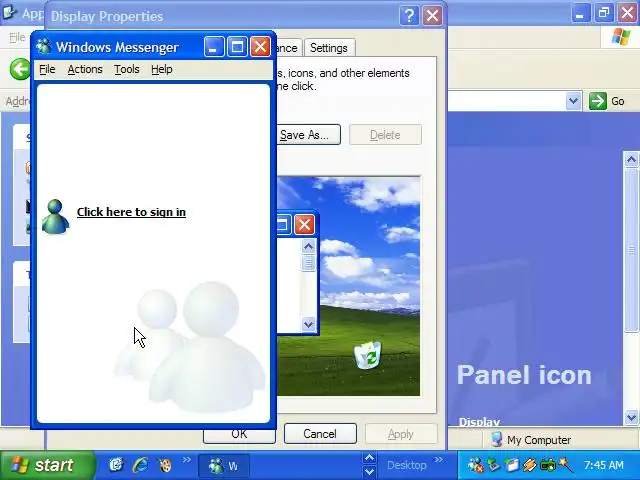Click the My Computer icon in status bar
Image resolution: width=640 pixels, height=480 pixels.
click(497, 440)
